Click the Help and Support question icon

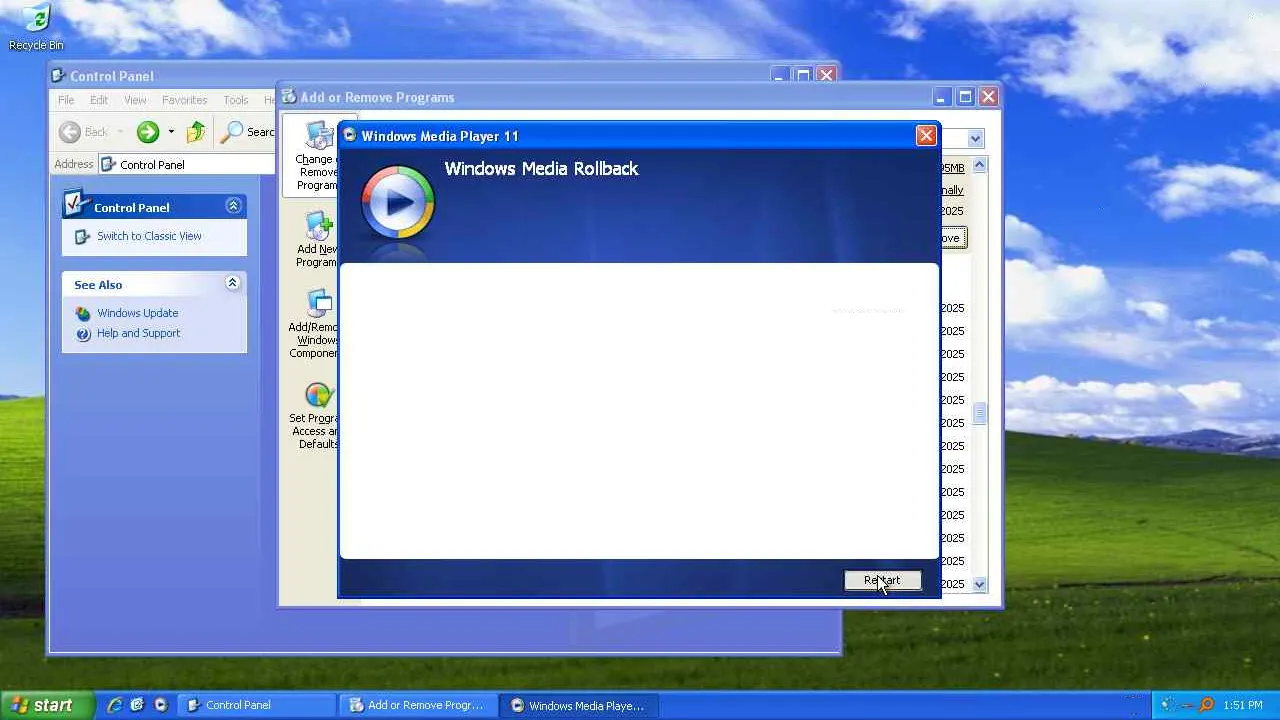coord(83,334)
